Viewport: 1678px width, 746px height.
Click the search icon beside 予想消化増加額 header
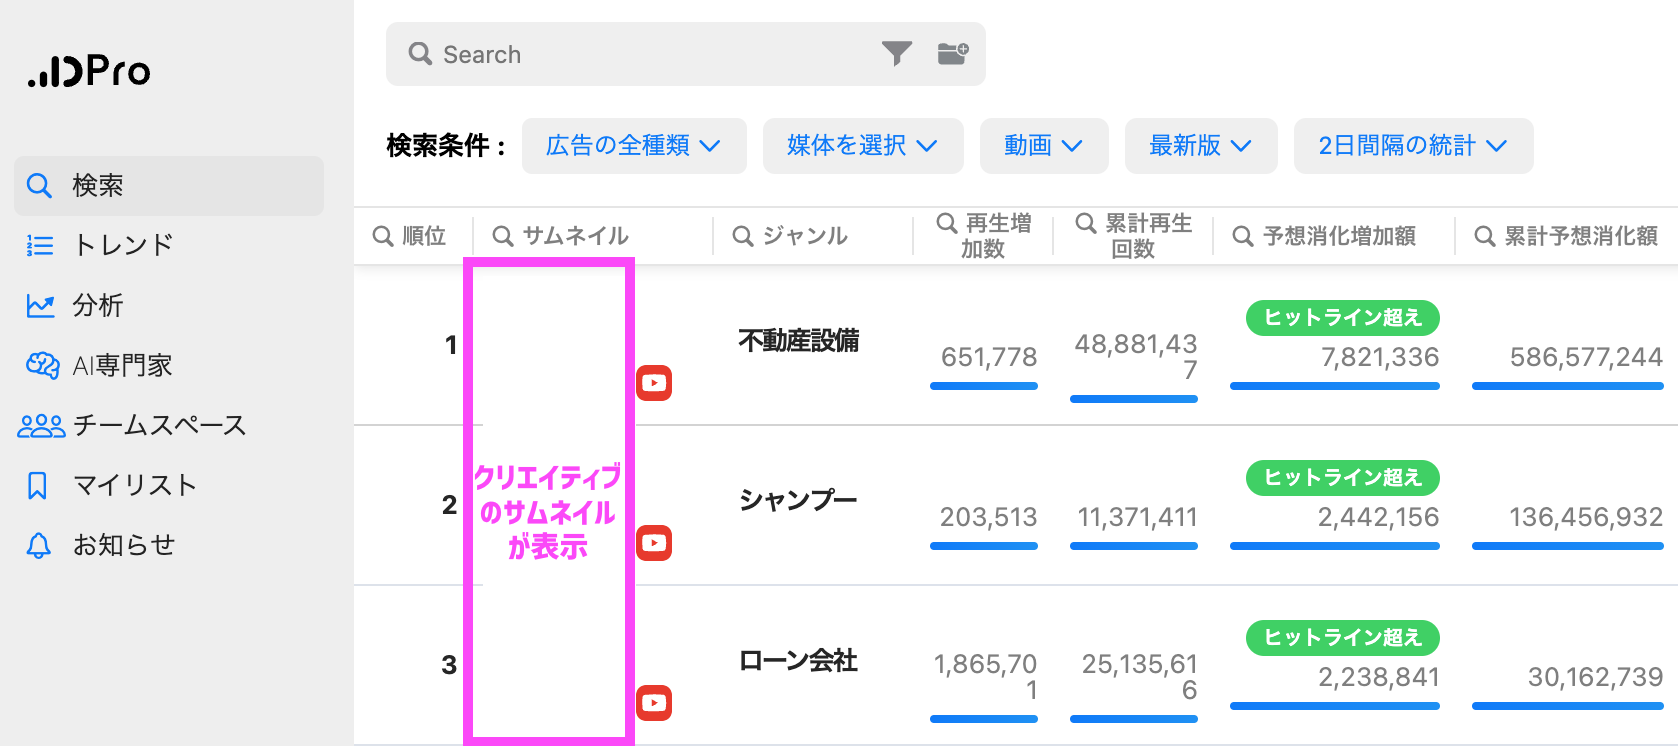point(1242,236)
